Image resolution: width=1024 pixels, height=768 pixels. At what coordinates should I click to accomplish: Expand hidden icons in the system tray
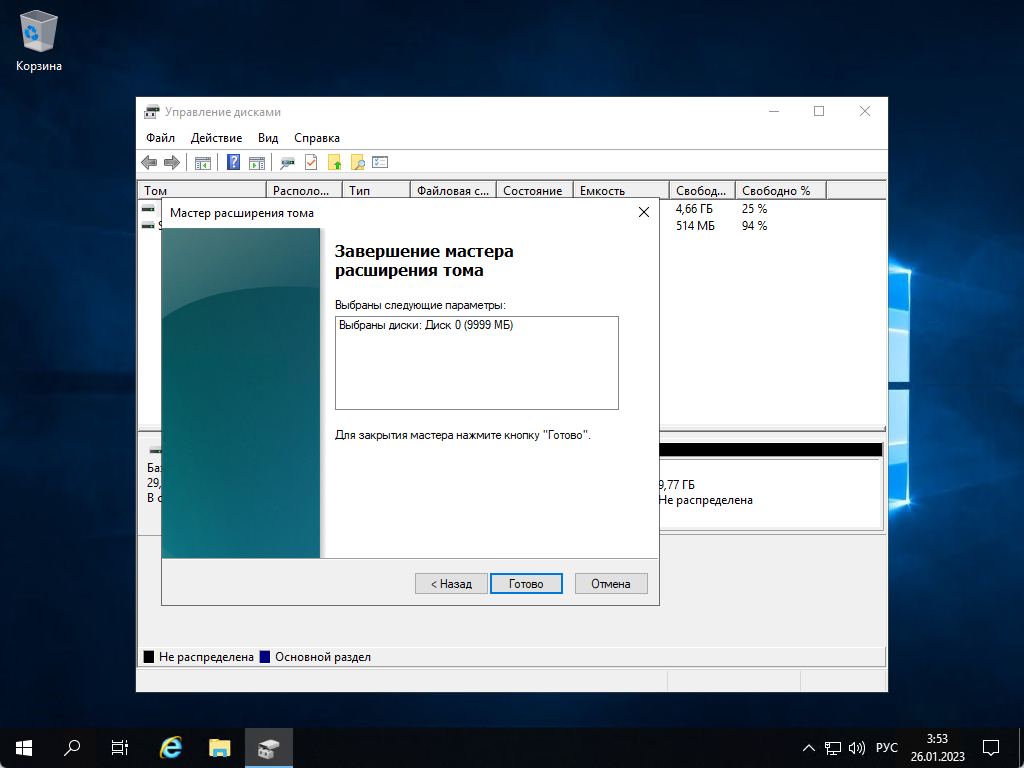point(807,747)
